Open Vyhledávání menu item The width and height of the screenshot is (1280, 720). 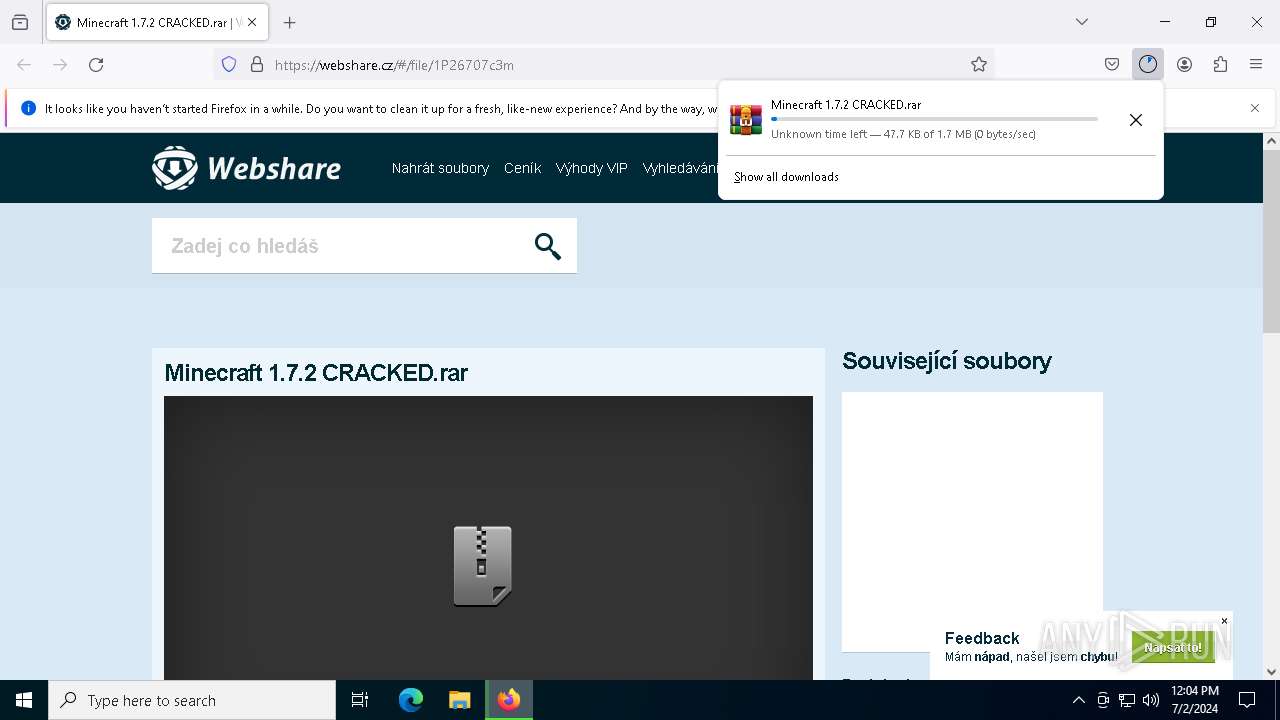(680, 168)
